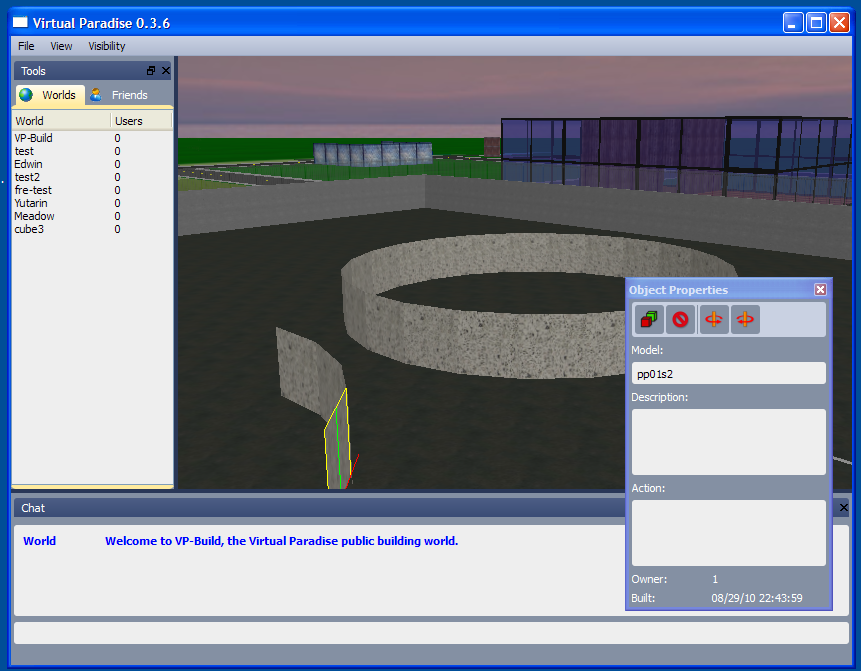Click the Action text area
This screenshot has width=861, height=671.
click(x=729, y=533)
